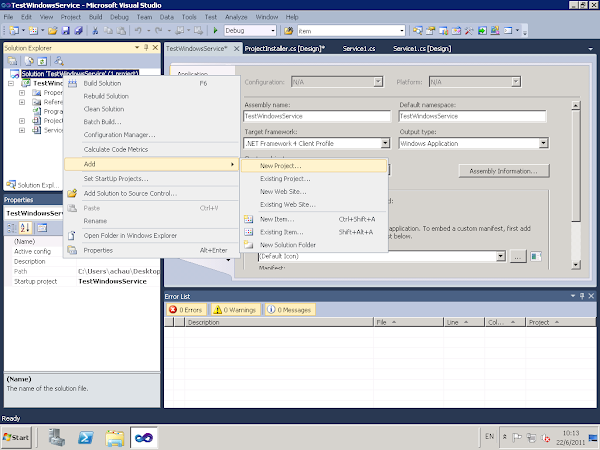
Task: Open Solution Explorer from the toolbar icon
Action: point(417,31)
